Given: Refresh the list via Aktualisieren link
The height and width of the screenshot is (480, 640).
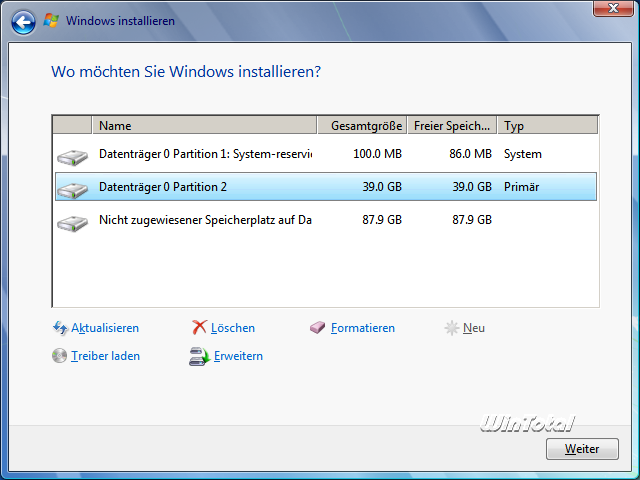Looking at the screenshot, I should click(x=105, y=328).
